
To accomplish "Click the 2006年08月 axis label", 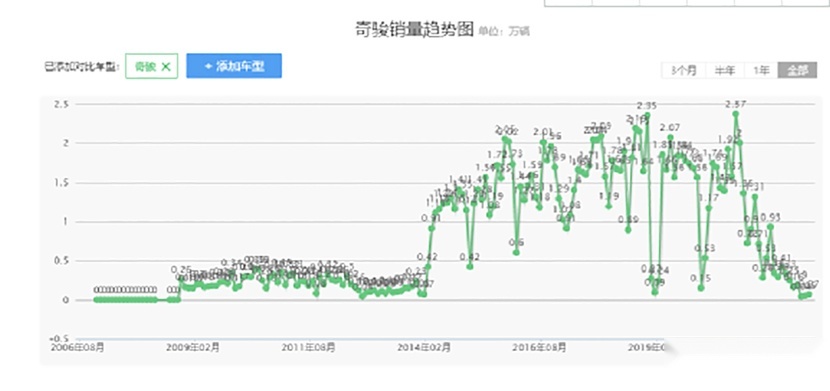I will click(x=77, y=348).
